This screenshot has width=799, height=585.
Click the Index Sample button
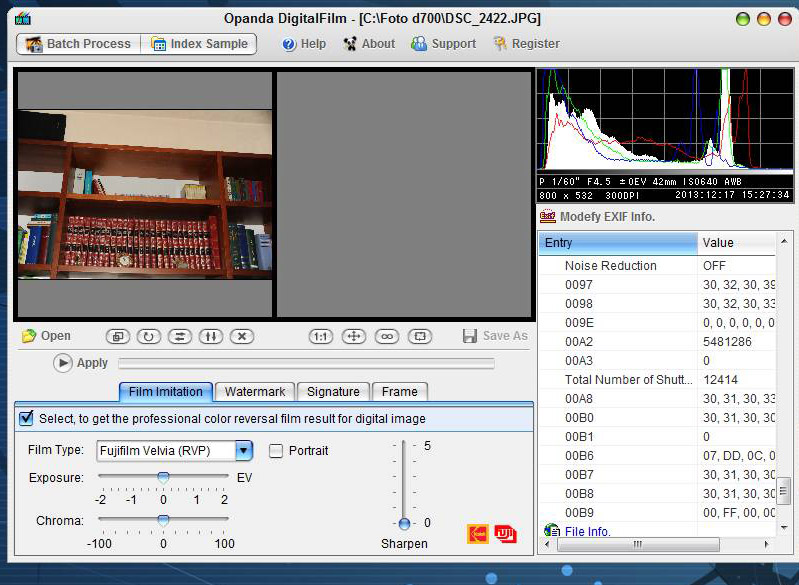click(198, 44)
